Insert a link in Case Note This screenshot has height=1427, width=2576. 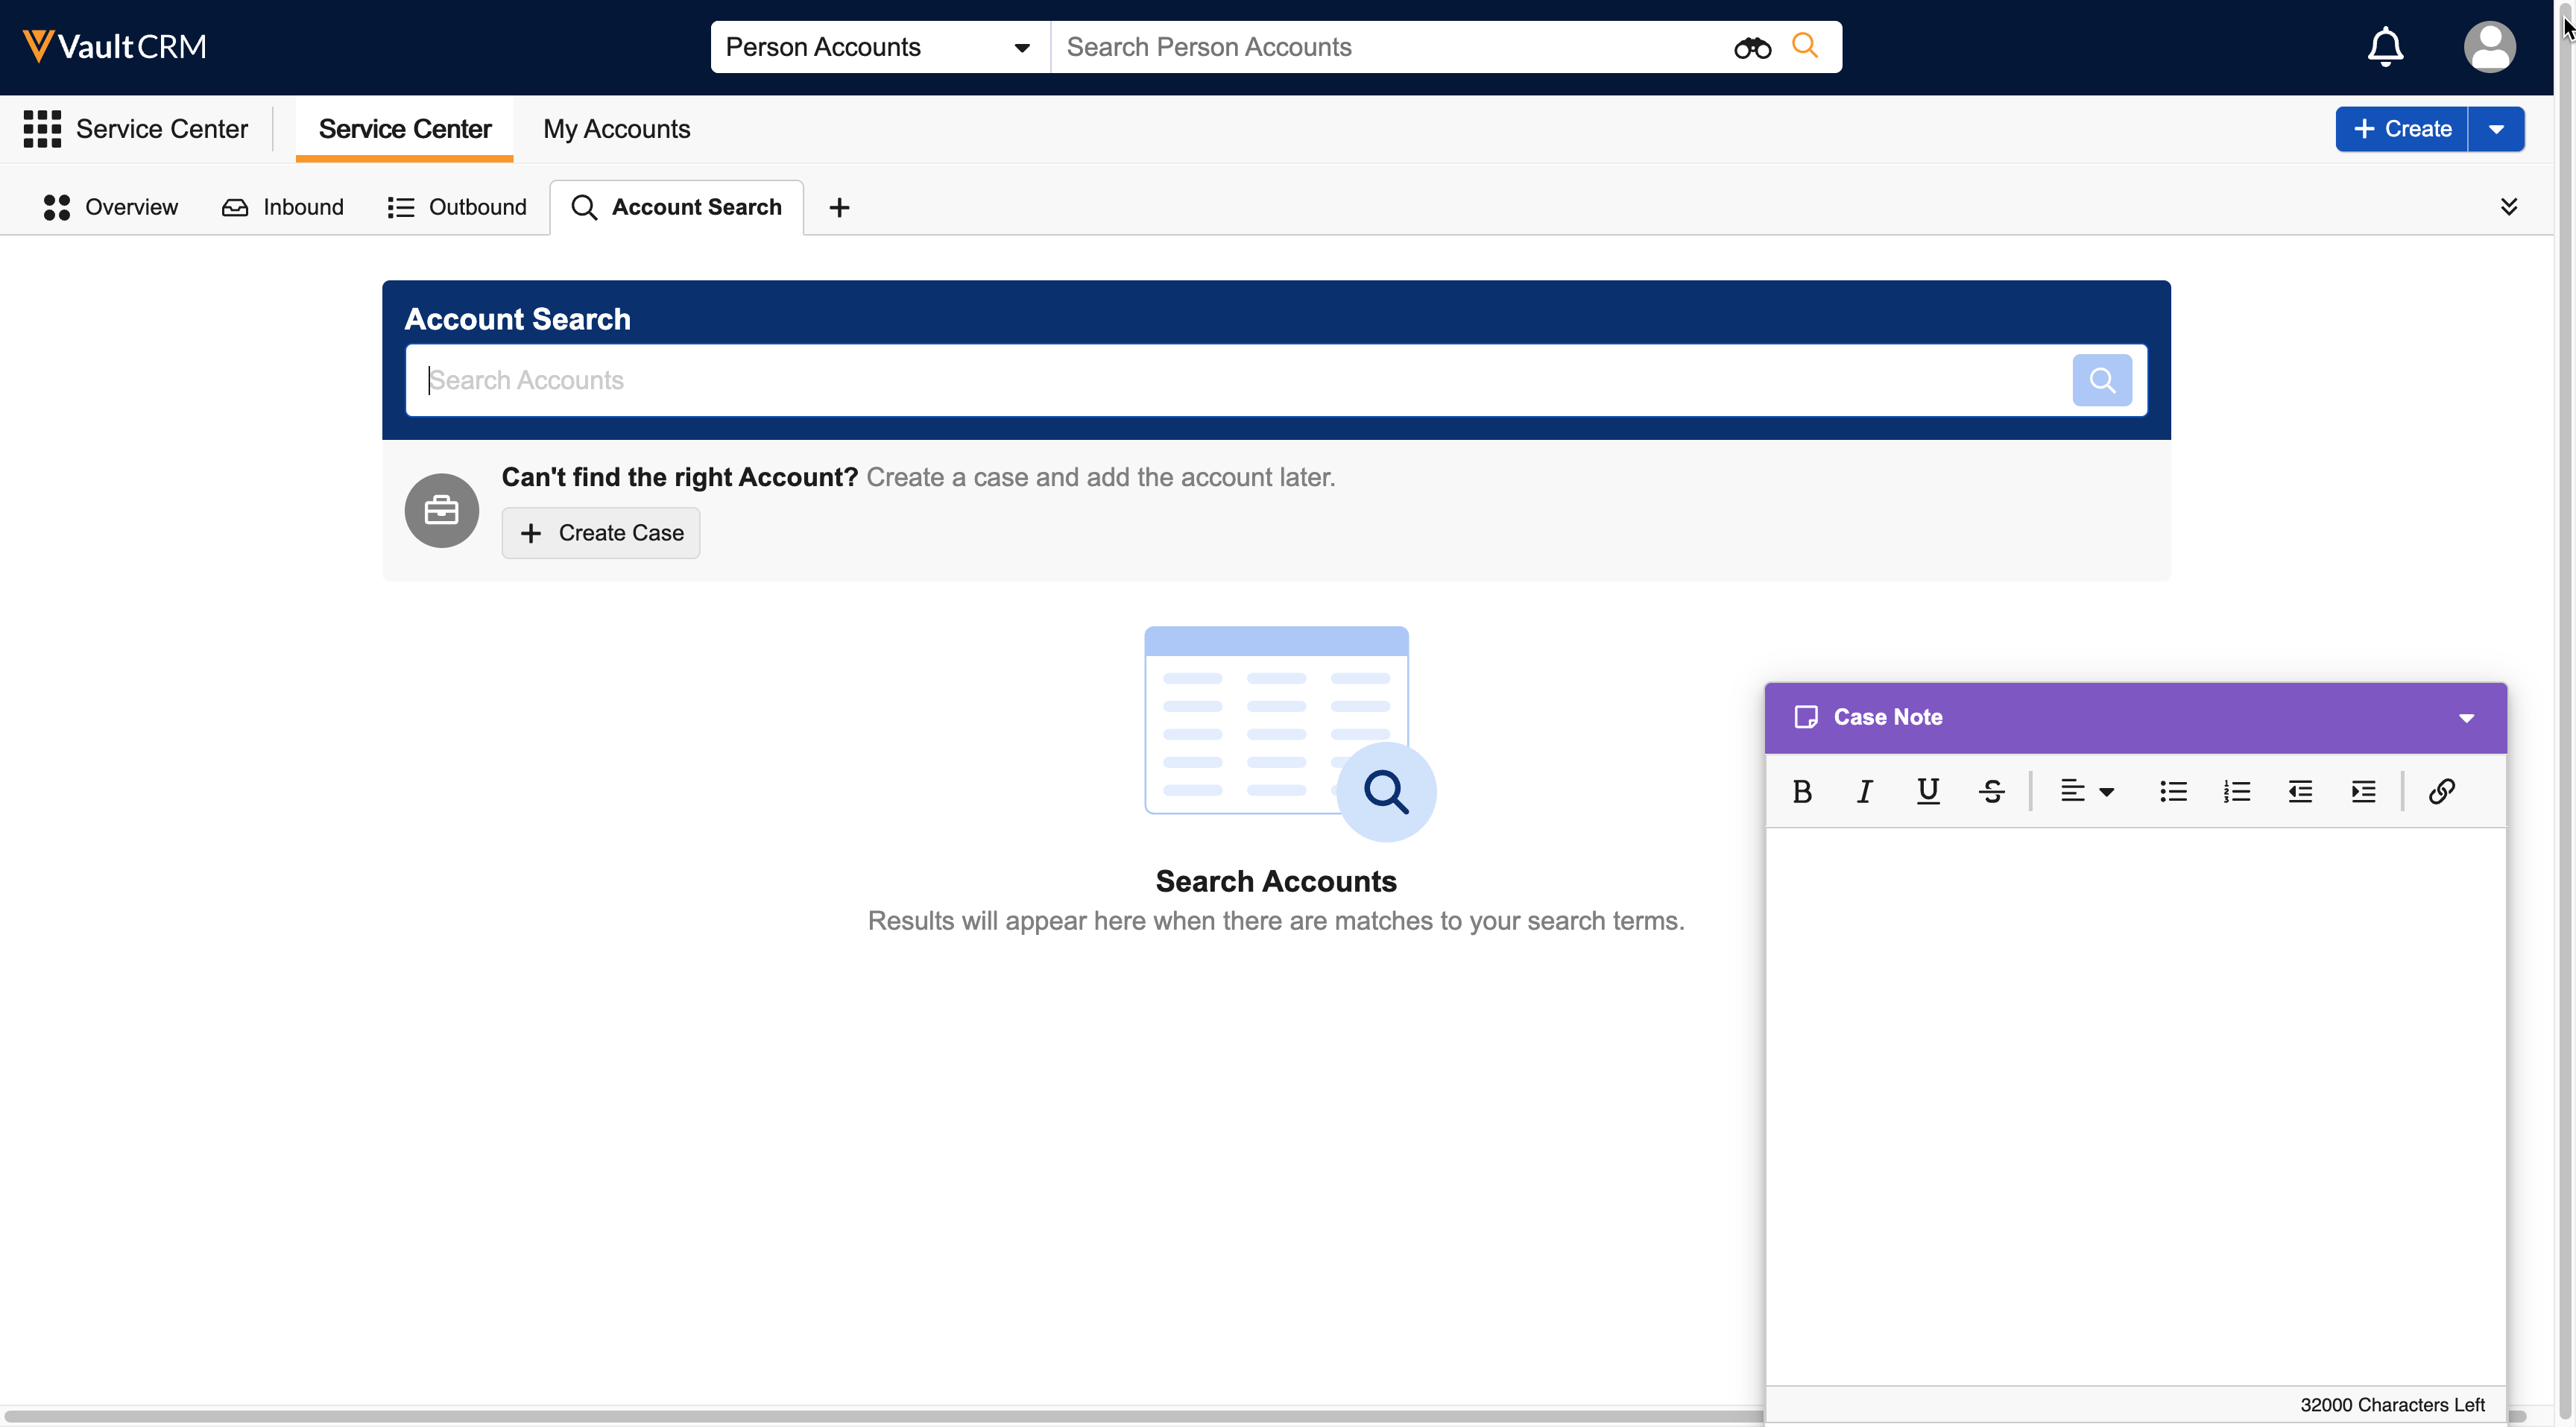pyautogui.click(x=2441, y=791)
